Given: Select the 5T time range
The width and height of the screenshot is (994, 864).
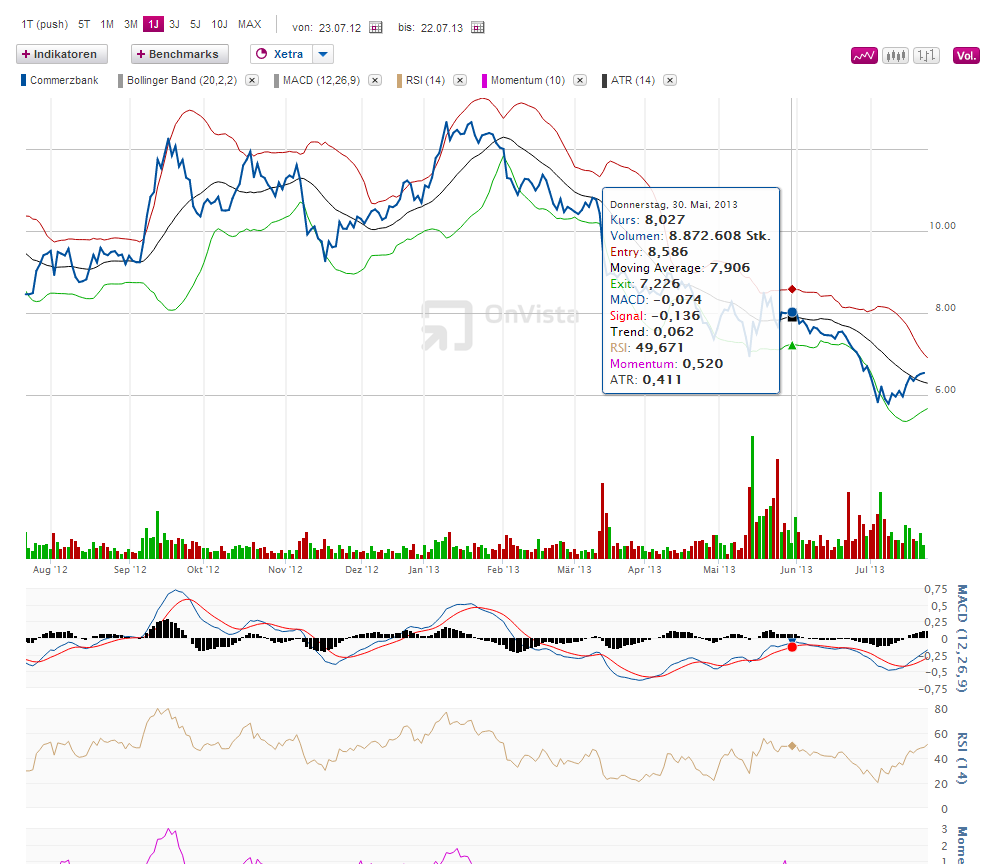Looking at the screenshot, I should (x=84, y=24).
